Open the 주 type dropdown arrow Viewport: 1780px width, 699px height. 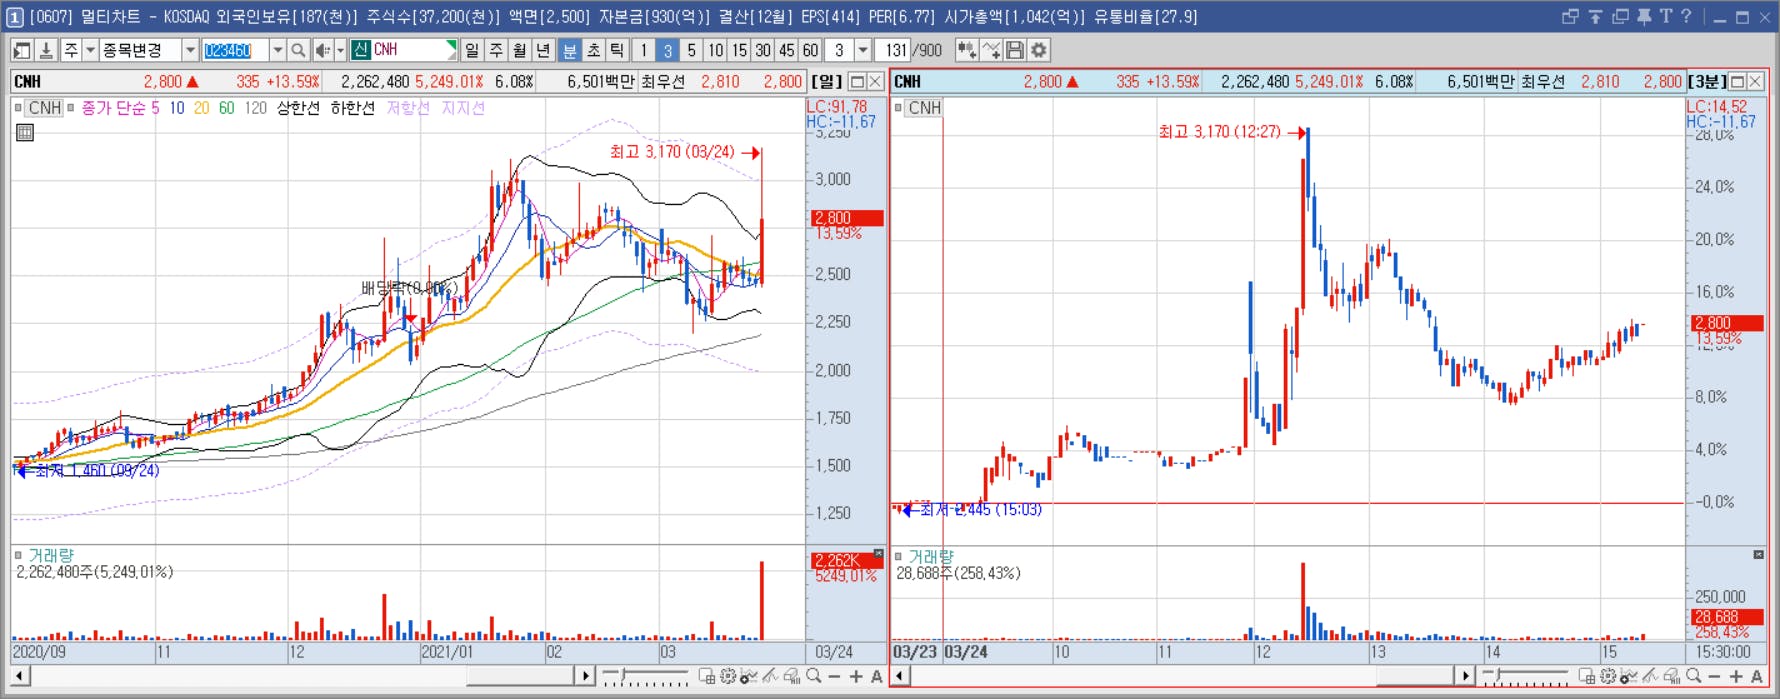(90, 50)
